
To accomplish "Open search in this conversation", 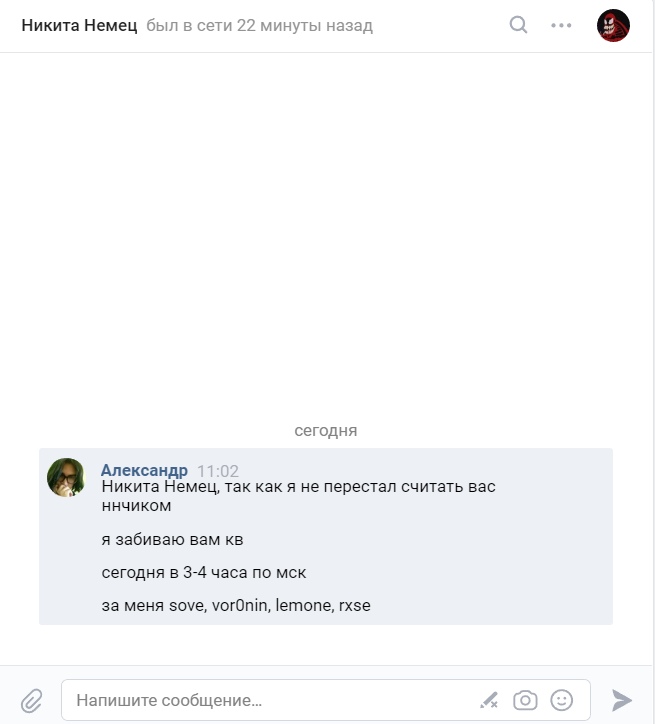I will [x=518, y=25].
